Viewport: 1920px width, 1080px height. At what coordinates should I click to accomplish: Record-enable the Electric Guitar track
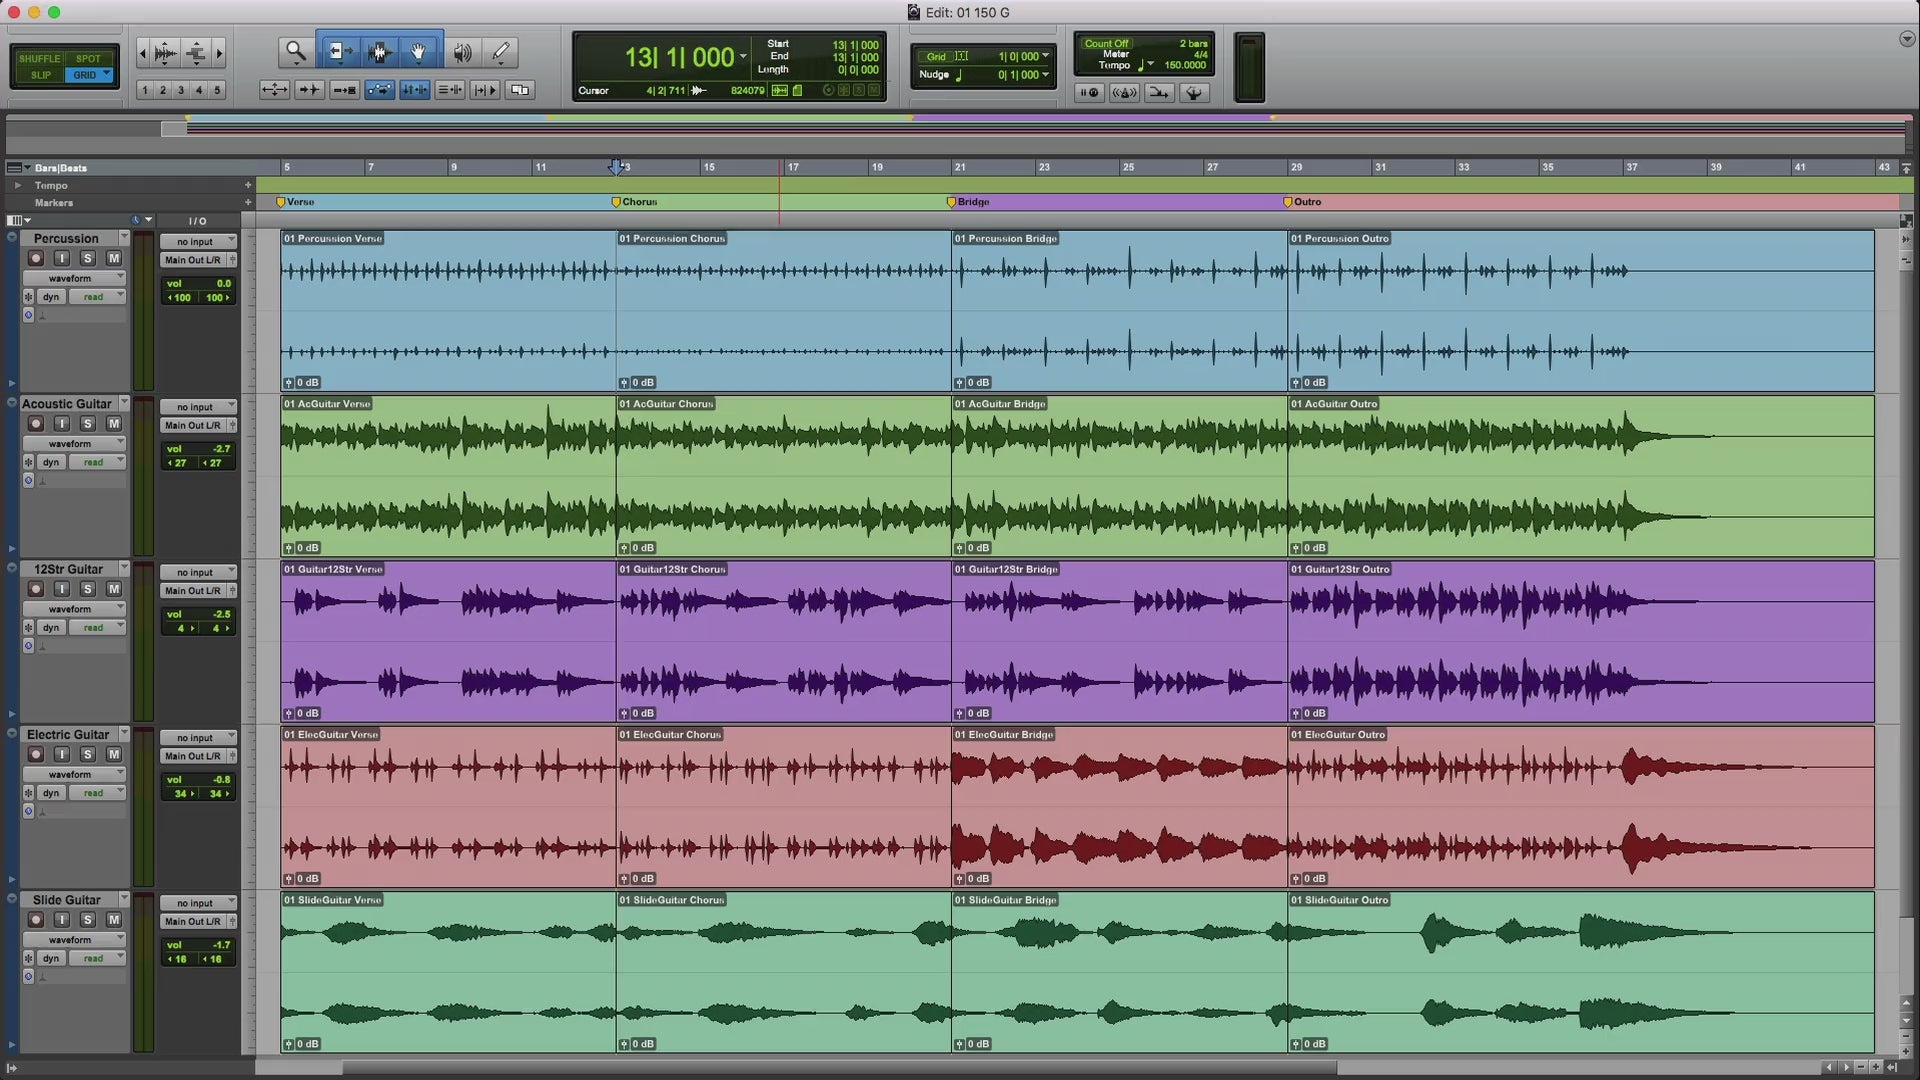tap(36, 755)
